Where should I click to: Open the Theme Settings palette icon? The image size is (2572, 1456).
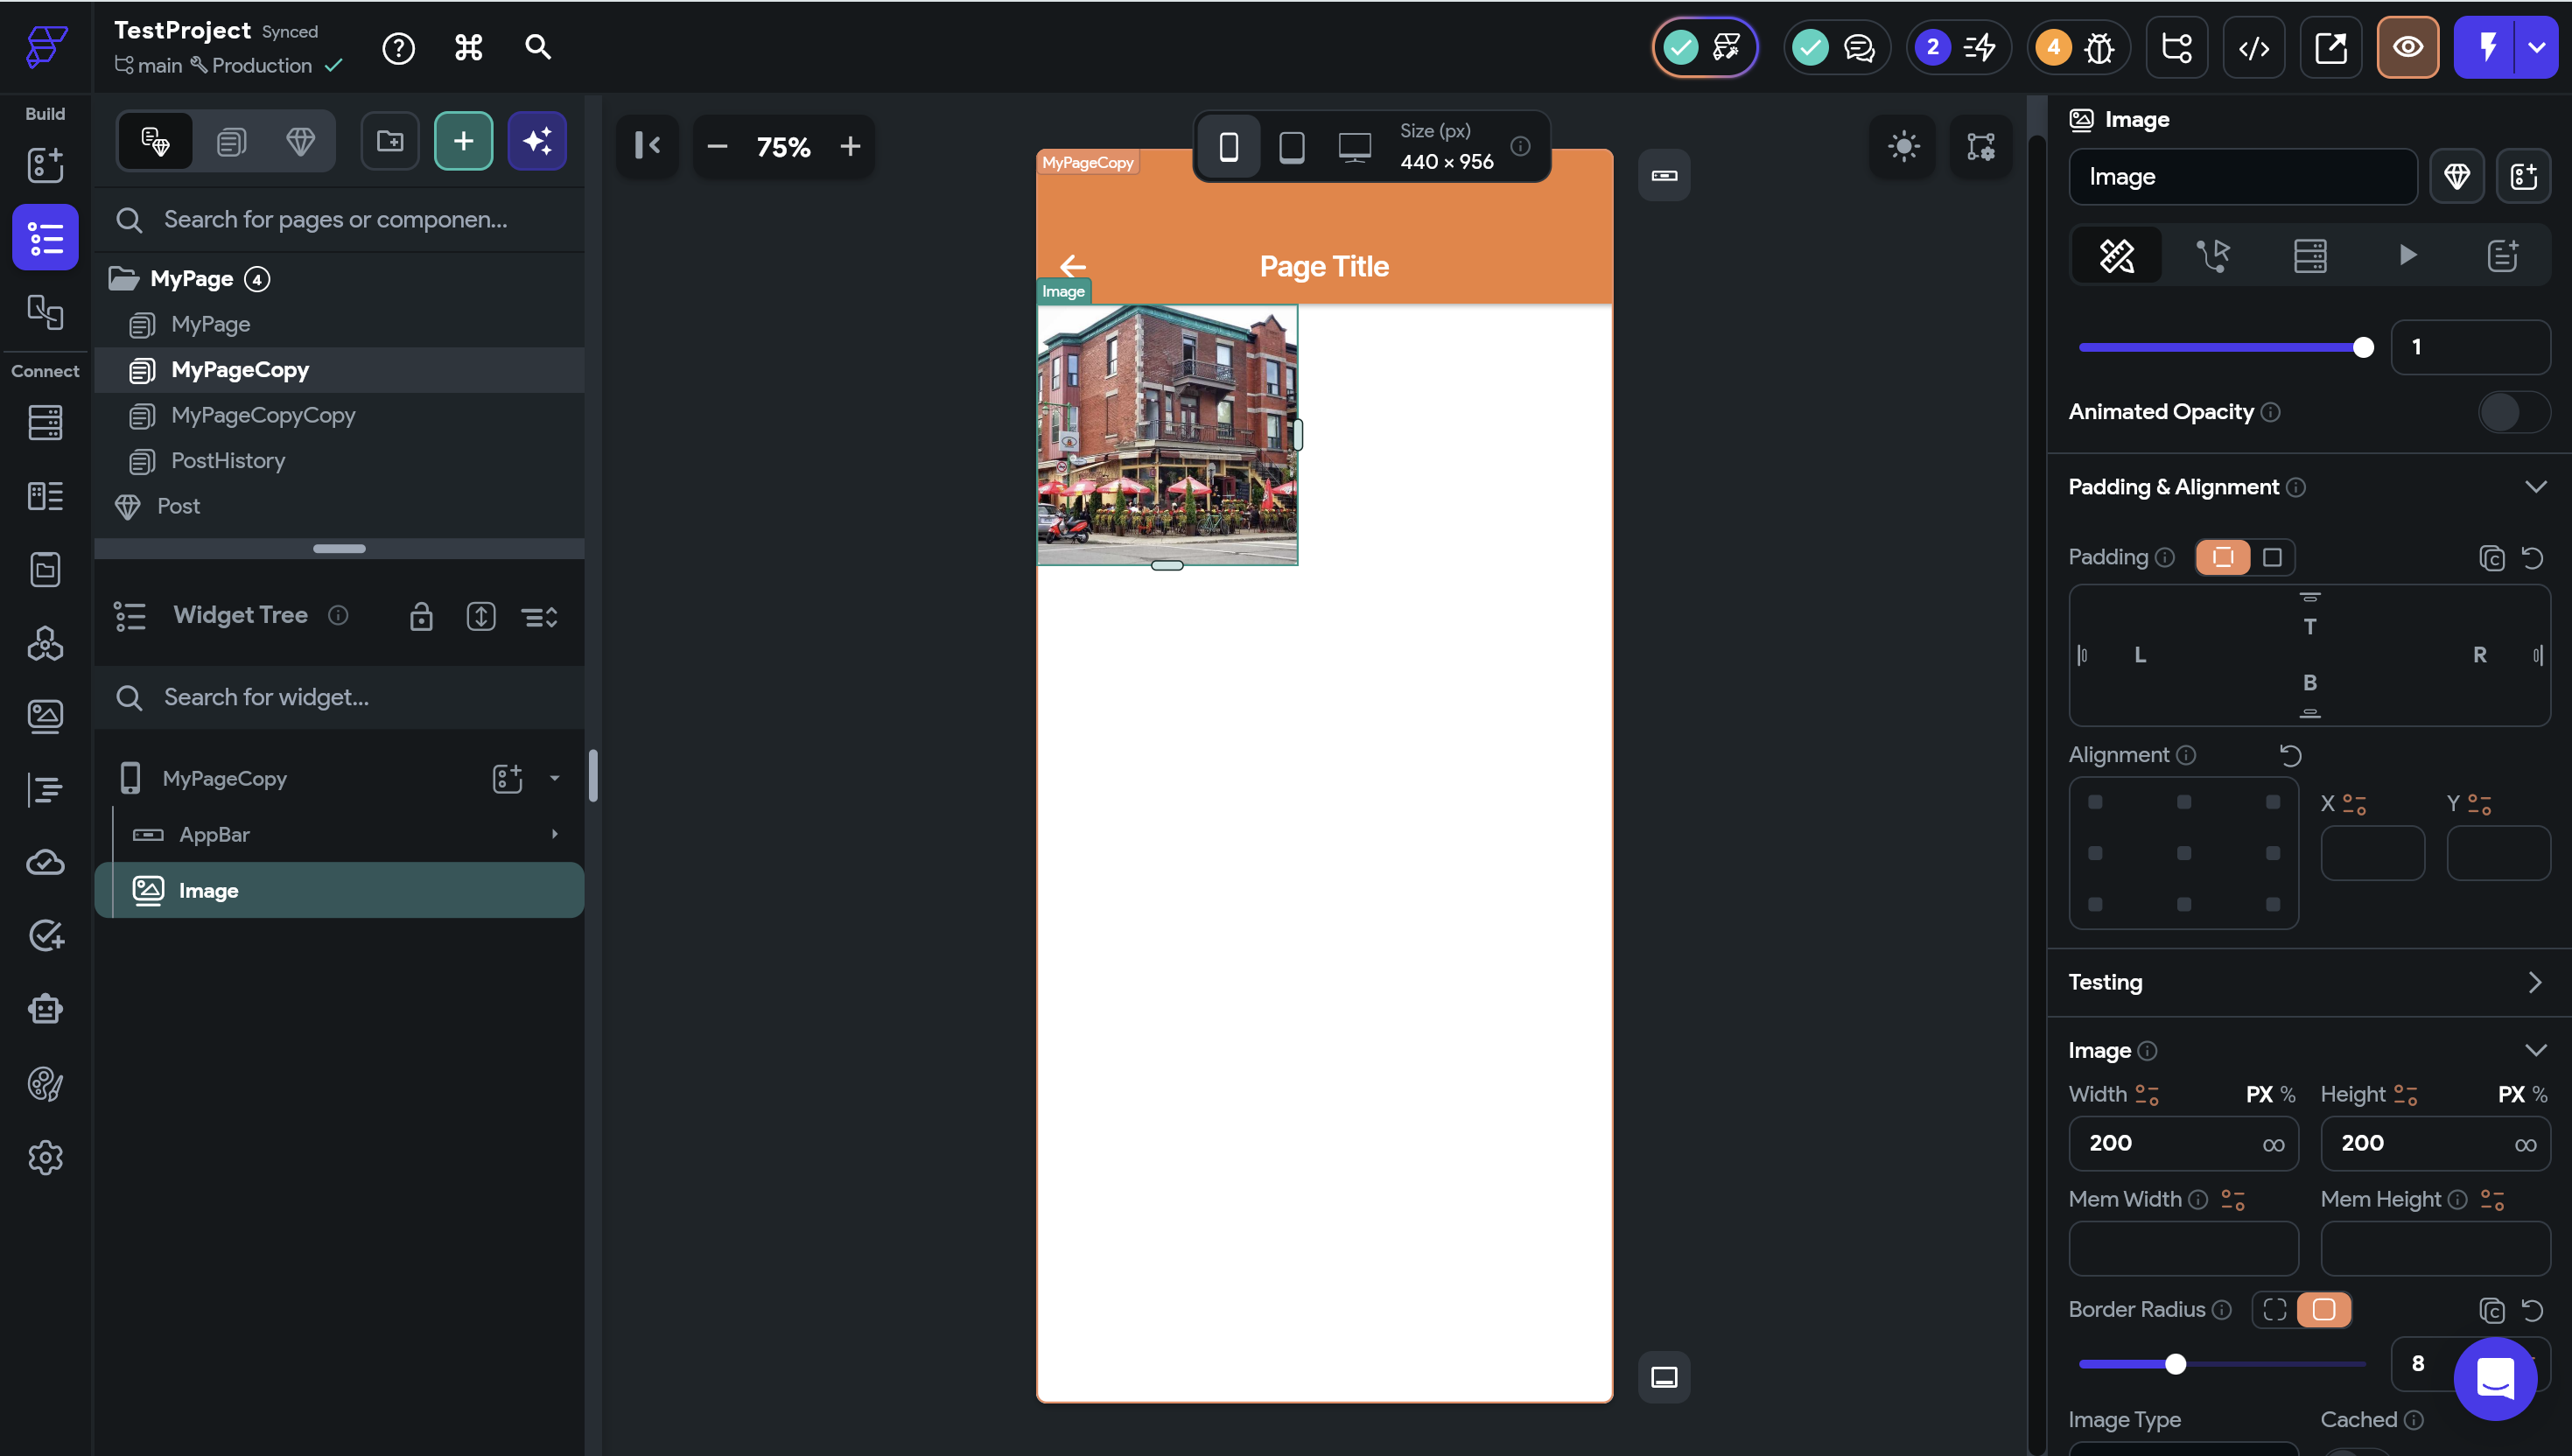45,1083
